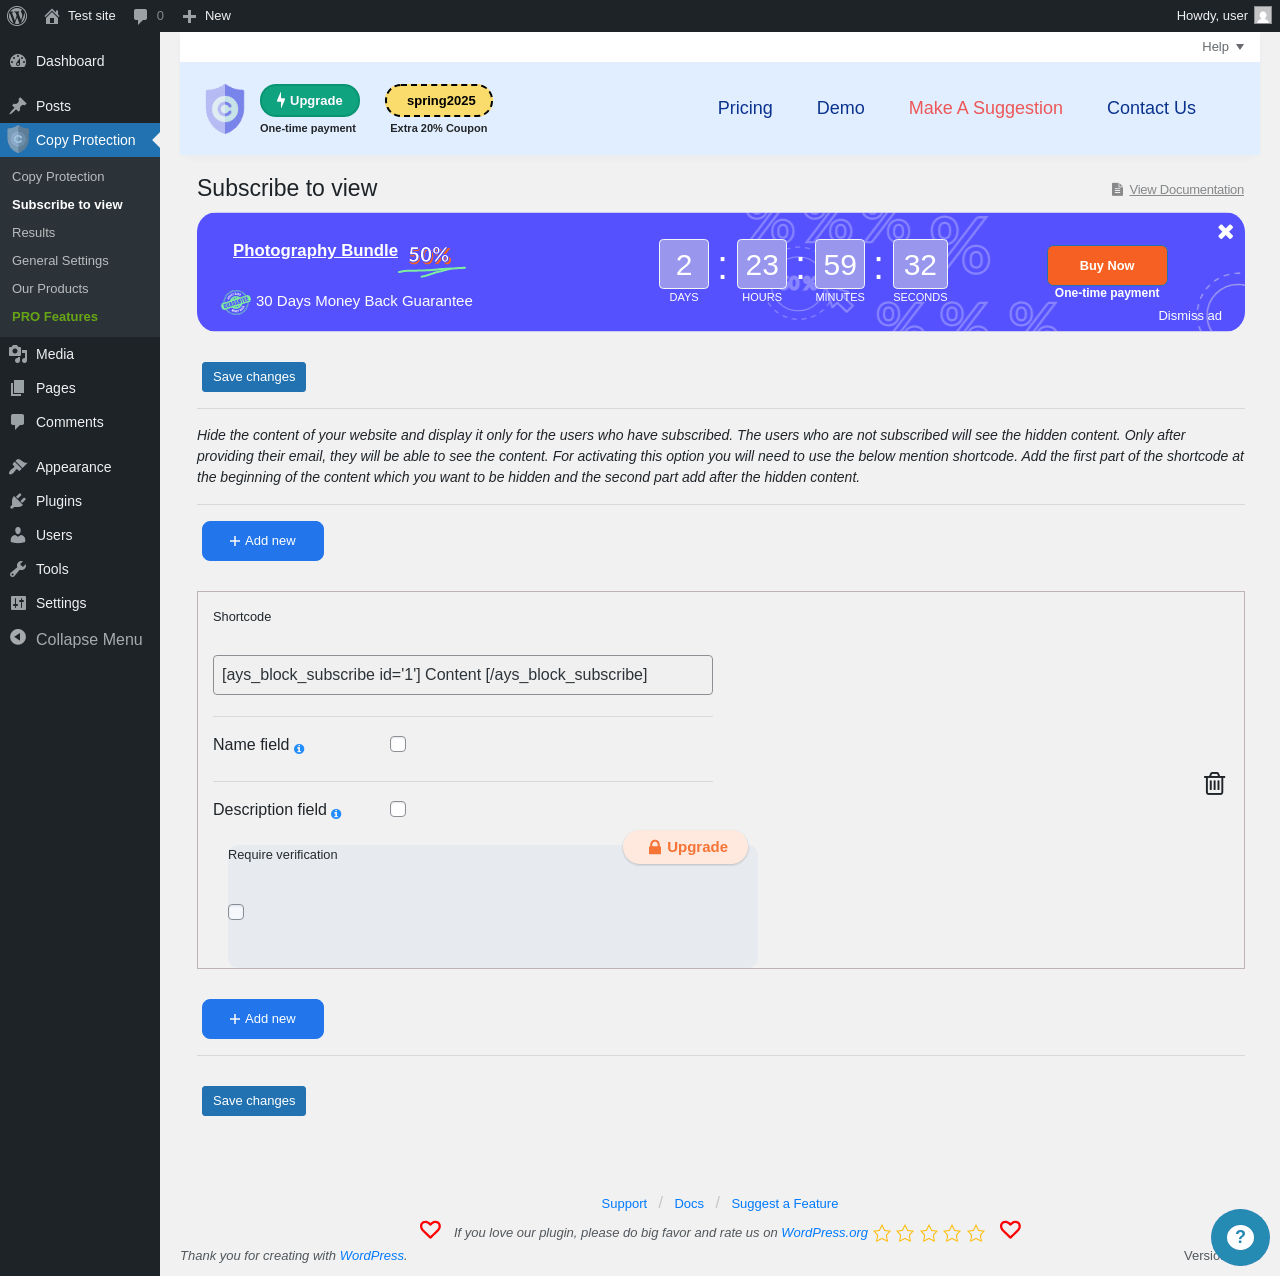
Task: Open the floating help question mark bubble
Action: point(1240,1237)
